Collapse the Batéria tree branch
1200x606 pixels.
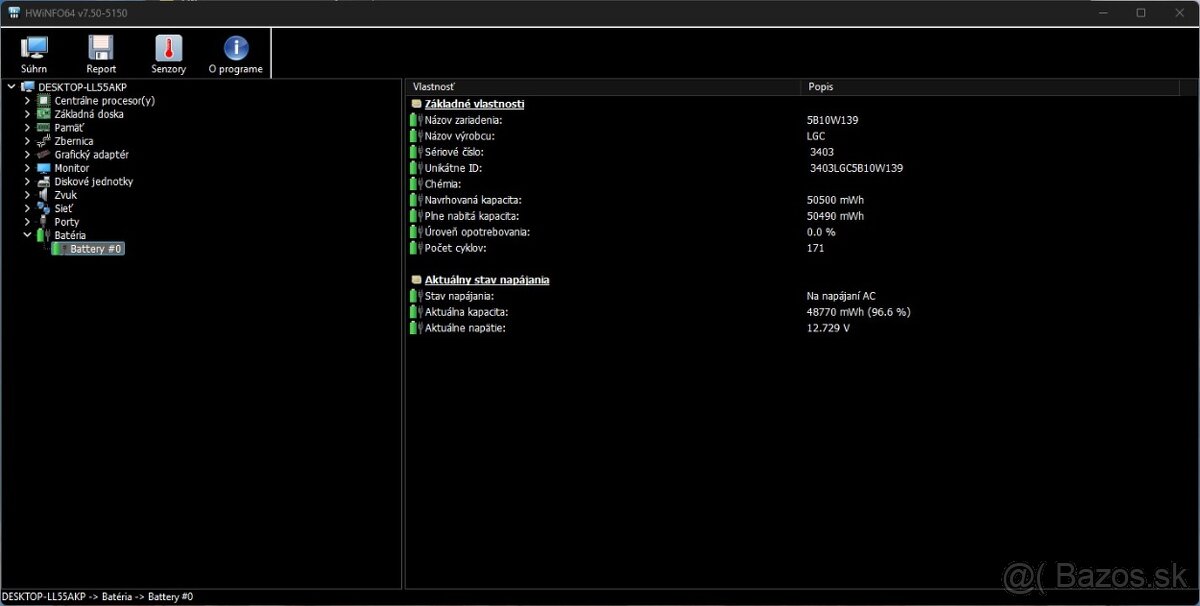(x=27, y=235)
